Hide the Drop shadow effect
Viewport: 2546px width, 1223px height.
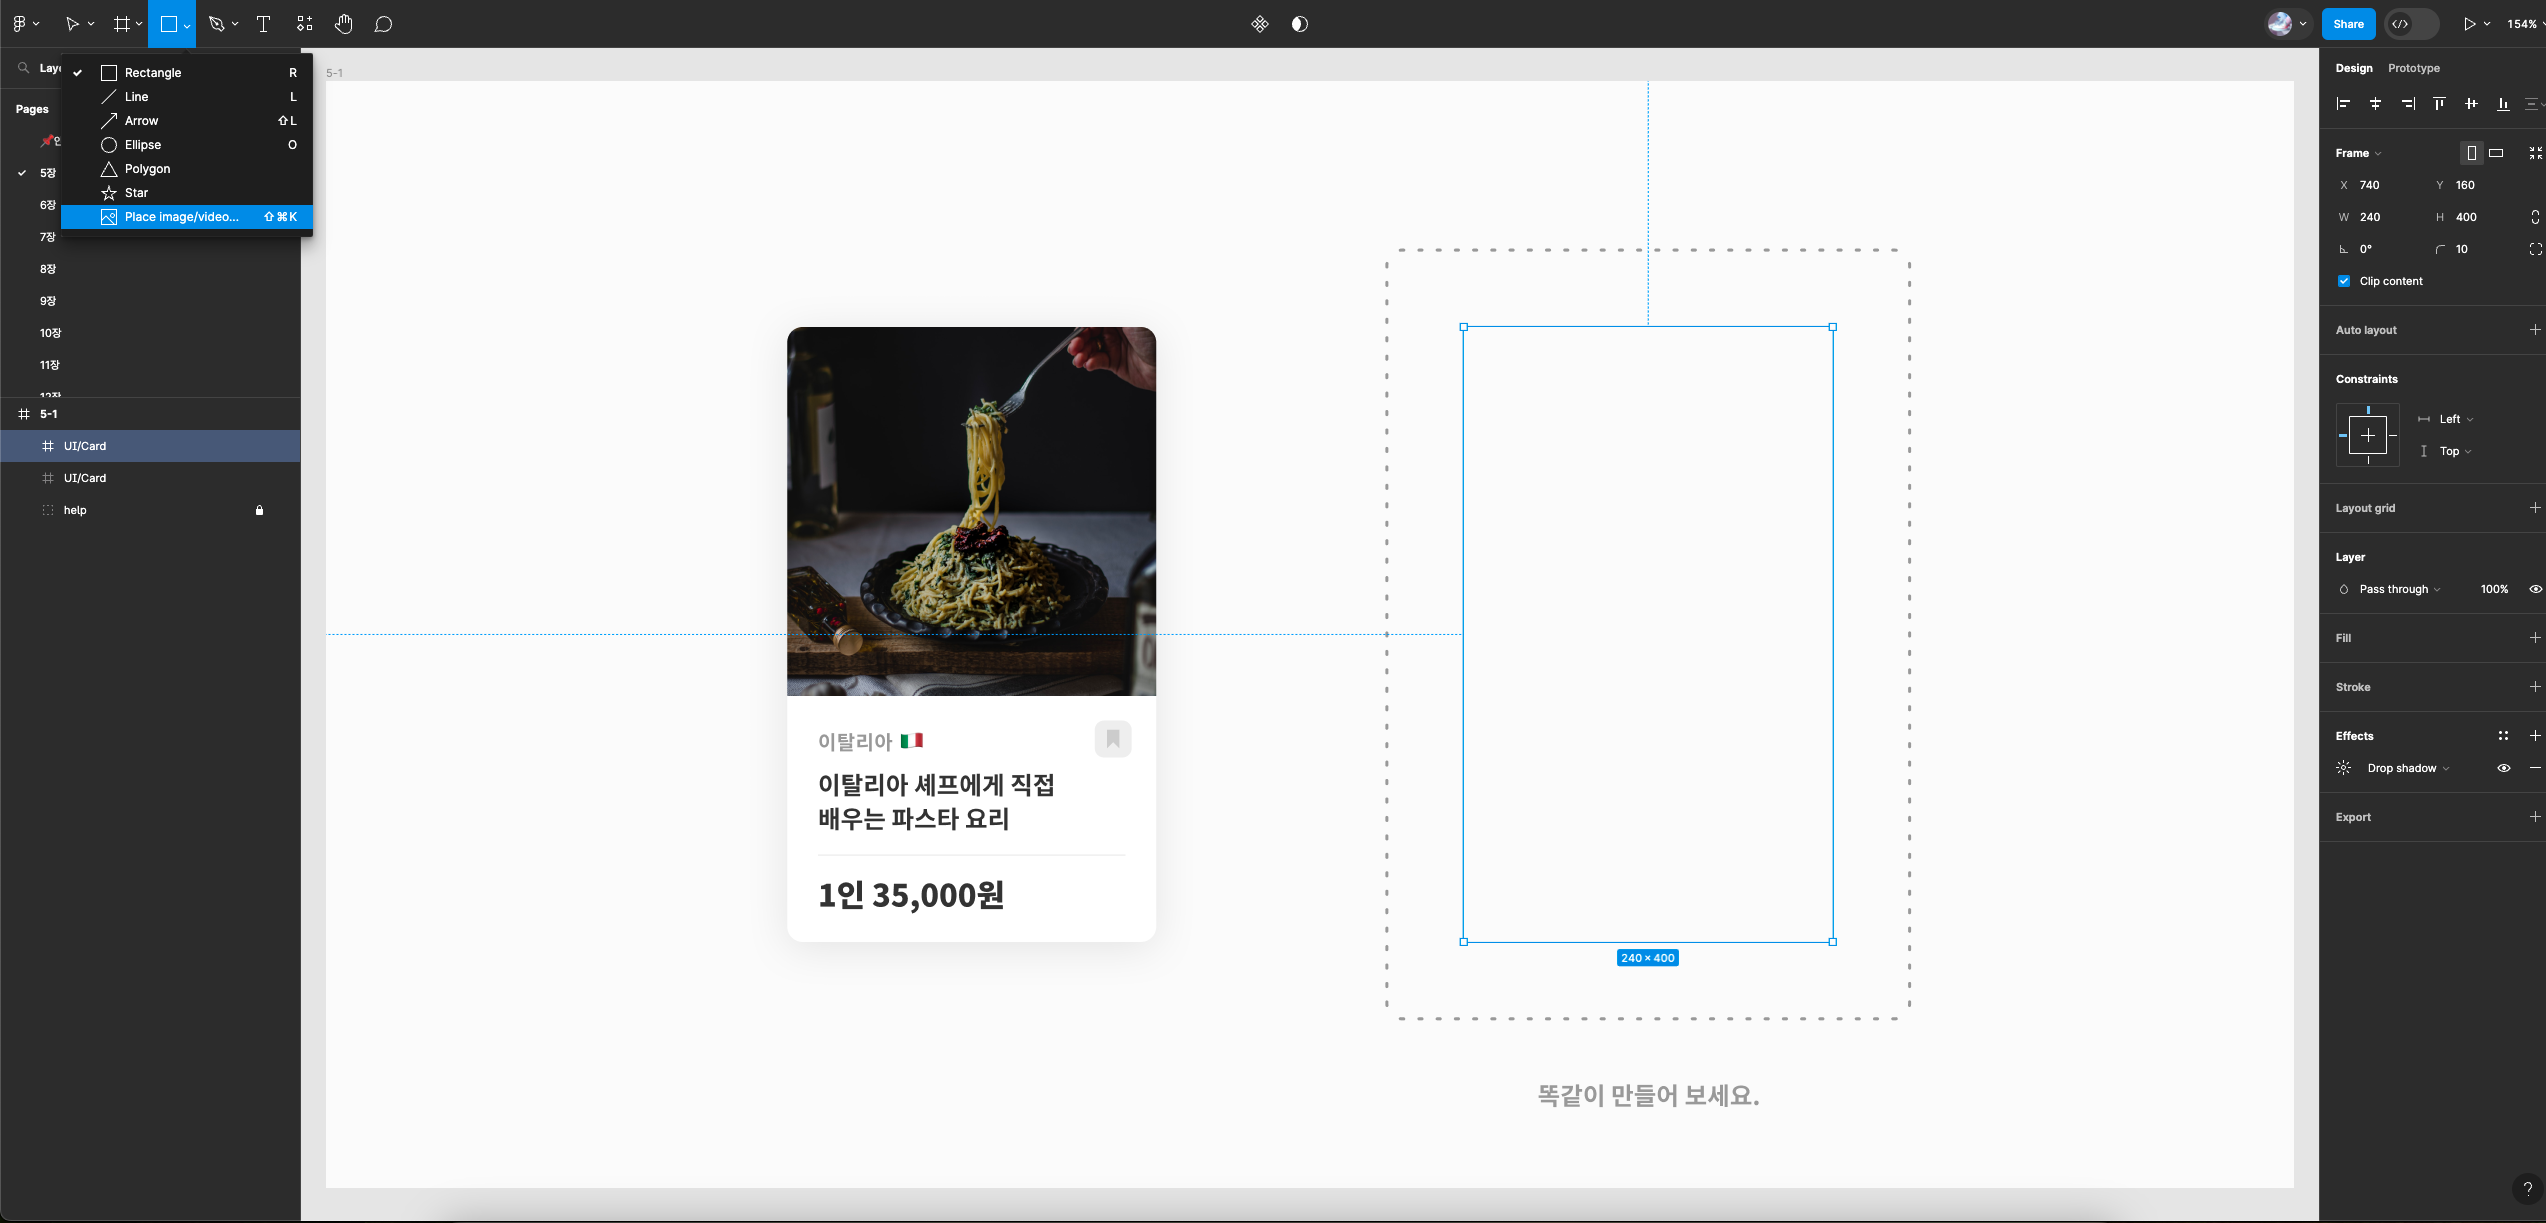pyautogui.click(x=2503, y=768)
